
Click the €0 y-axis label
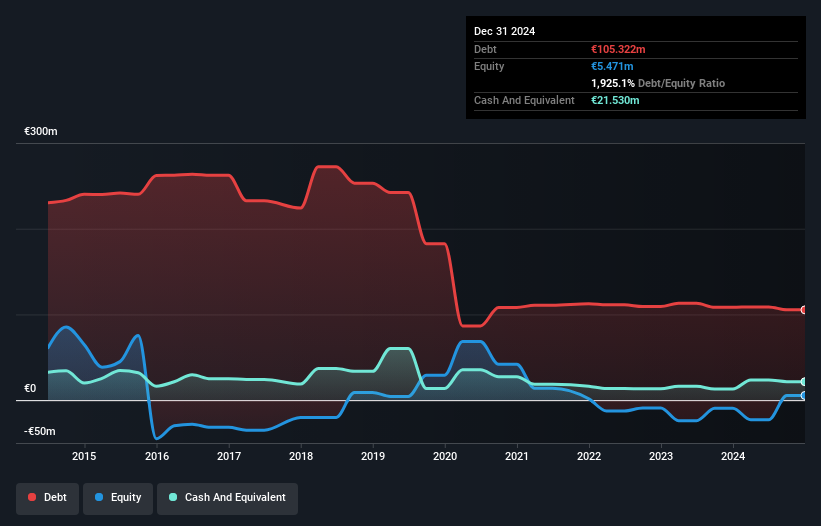(30, 388)
